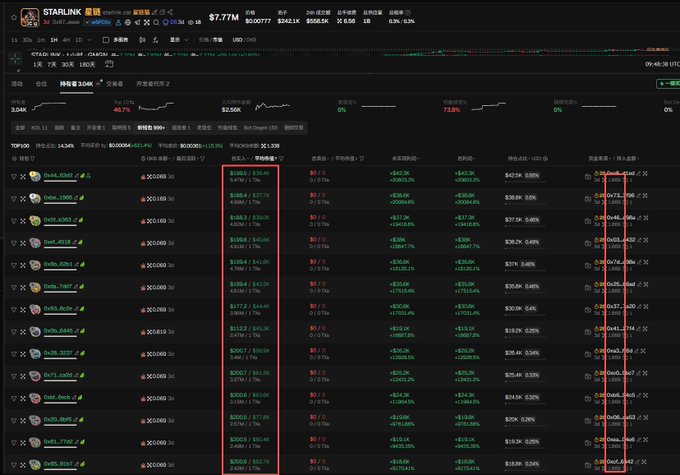Select the 1天 chart range

[x=38, y=65]
